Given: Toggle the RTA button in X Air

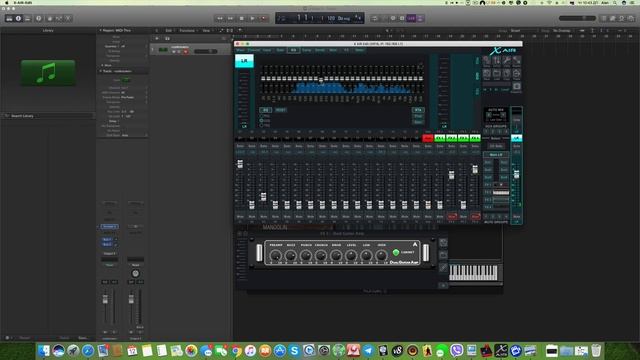Looking at the screenshot, I should coord(418,110).
